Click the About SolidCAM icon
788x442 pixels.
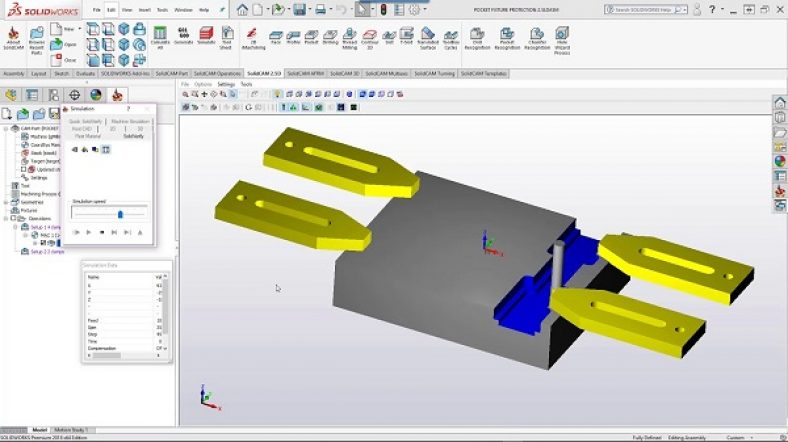point(13,38)
